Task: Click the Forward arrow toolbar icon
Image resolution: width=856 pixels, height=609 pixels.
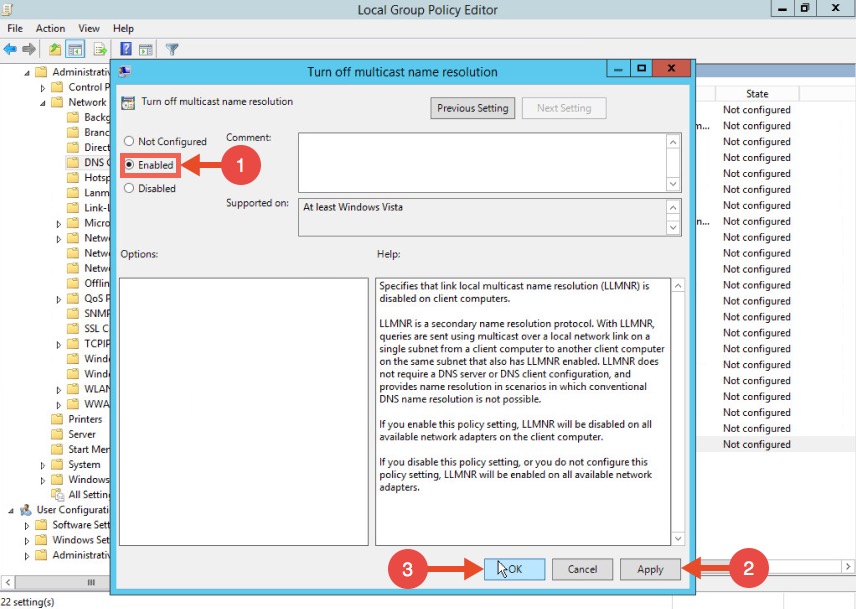Action: (x=28, y=49)
